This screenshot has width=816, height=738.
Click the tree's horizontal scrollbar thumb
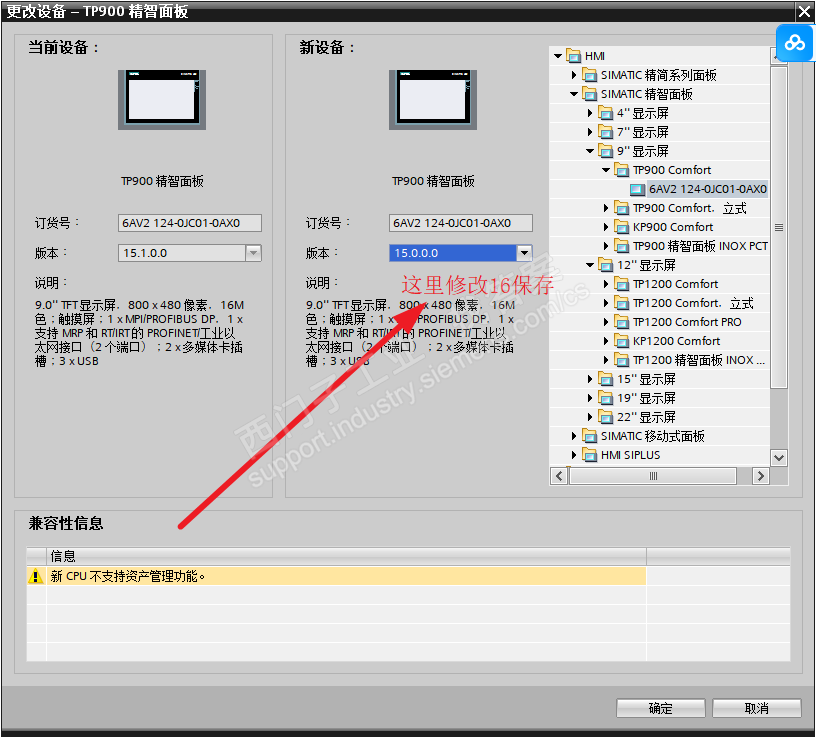653,476
